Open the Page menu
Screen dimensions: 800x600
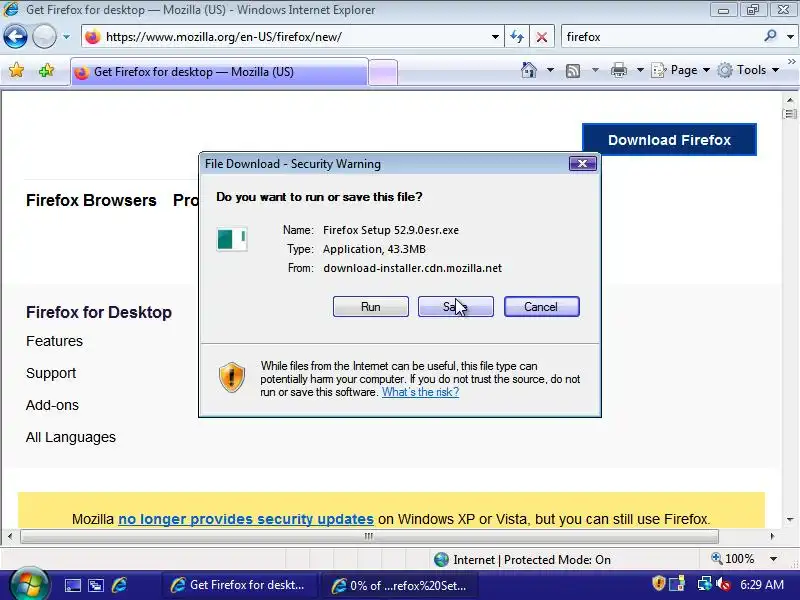click(x=681, y=70)
